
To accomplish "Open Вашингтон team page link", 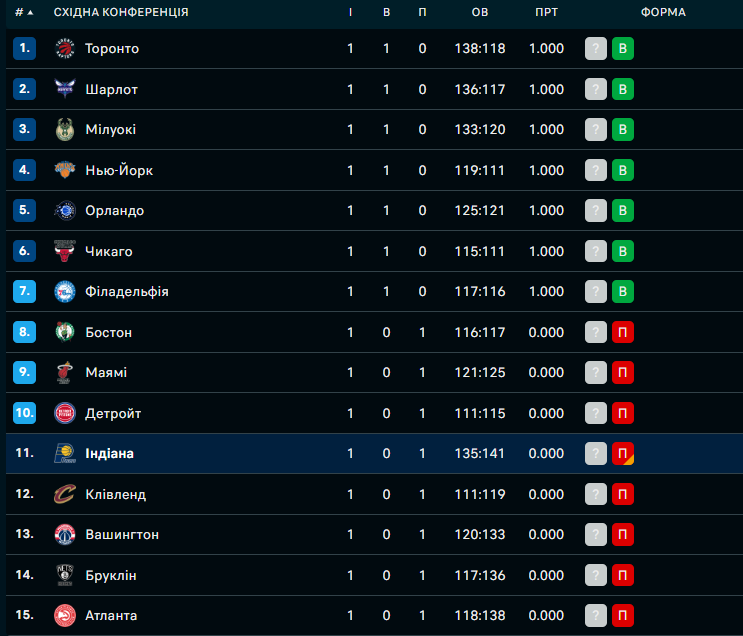I will [122, 535].
